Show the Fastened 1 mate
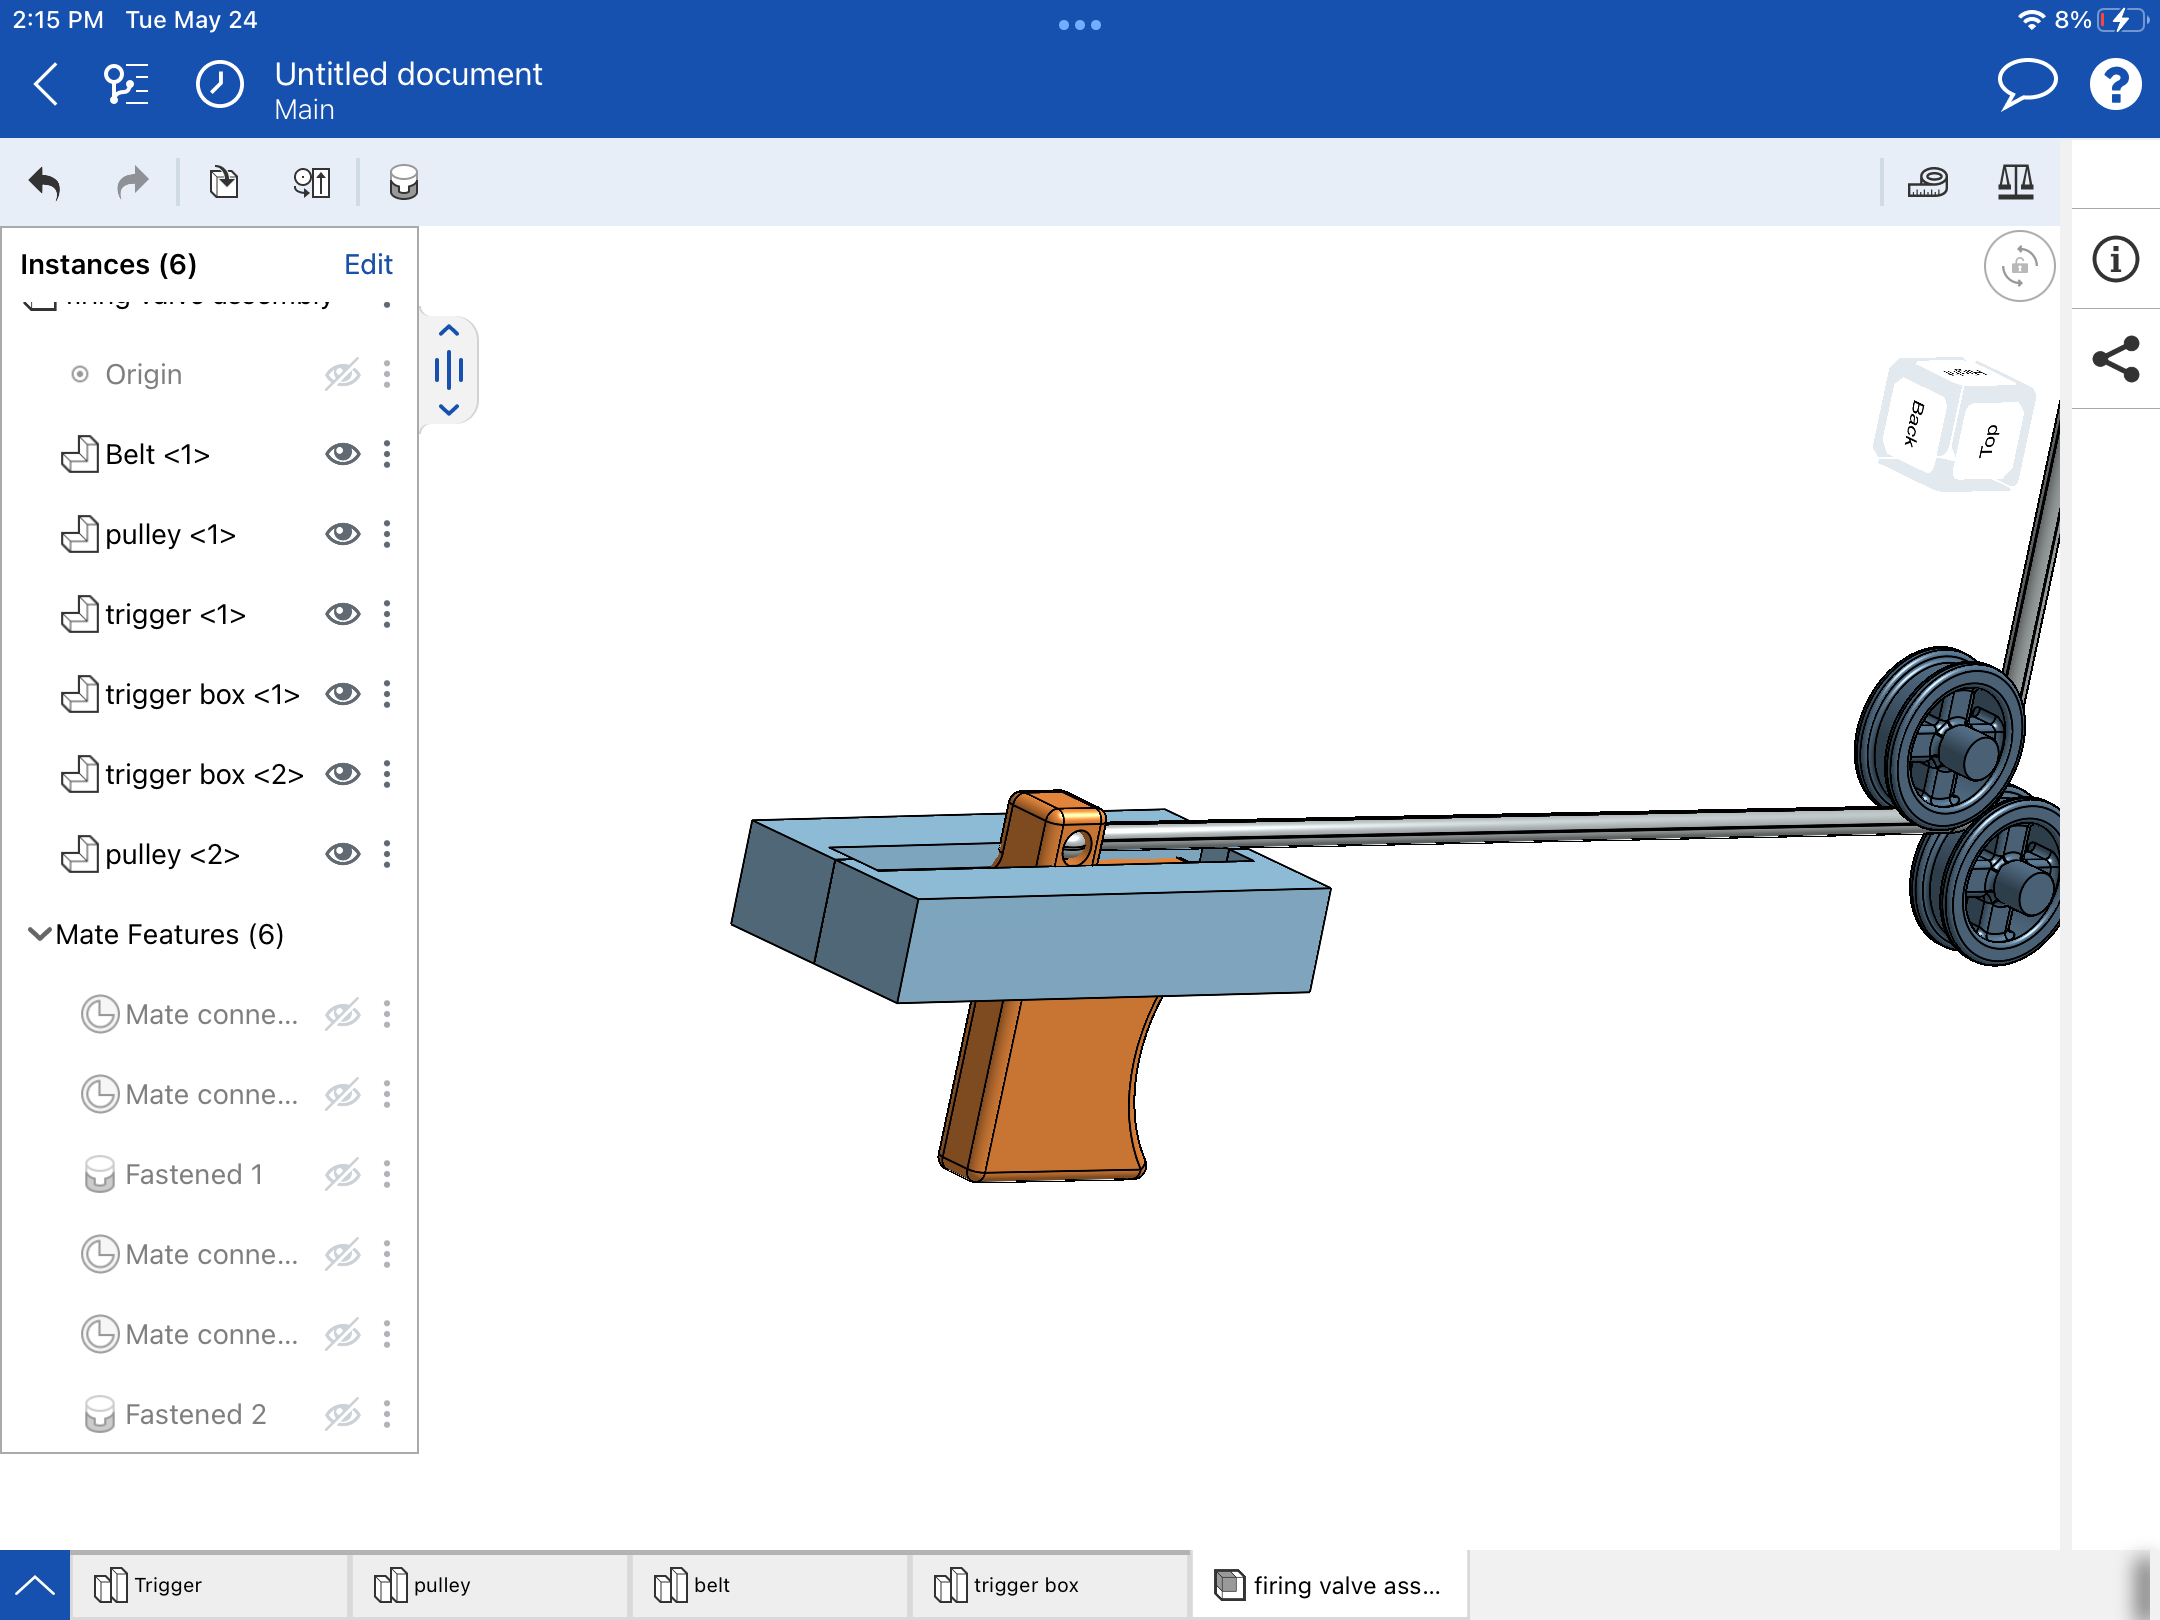The image size is (2160, 1620). click(x=342, y=1174)
